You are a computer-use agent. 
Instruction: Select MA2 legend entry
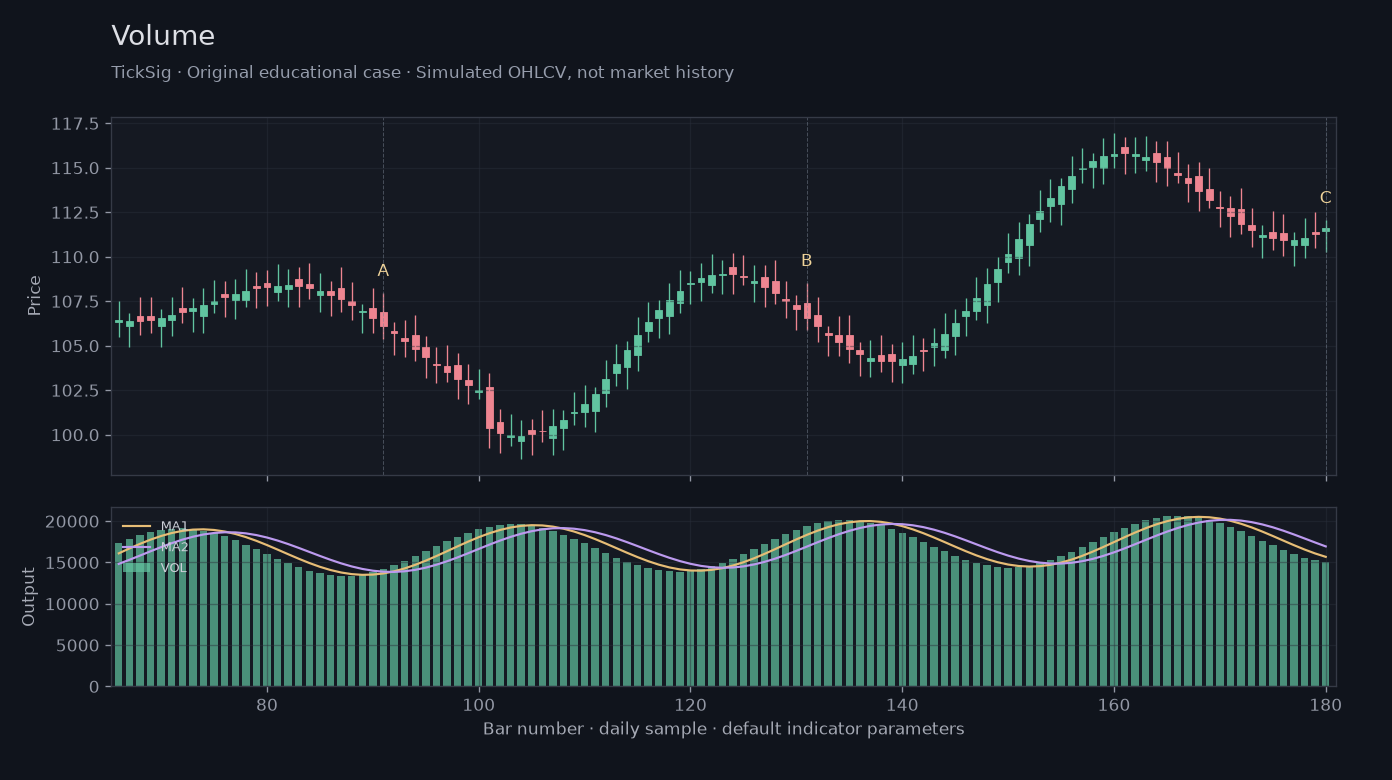coord(155,547)
